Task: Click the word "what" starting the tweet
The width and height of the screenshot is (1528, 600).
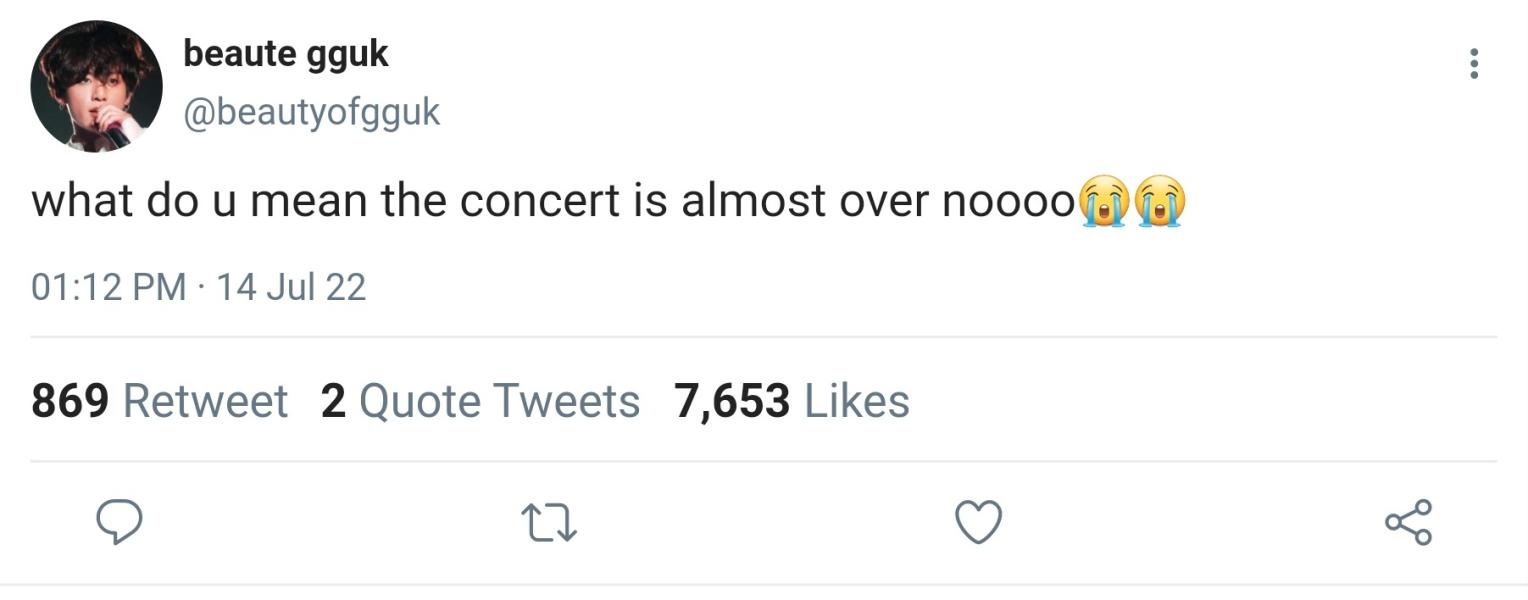Action: (x=82, y=201)
